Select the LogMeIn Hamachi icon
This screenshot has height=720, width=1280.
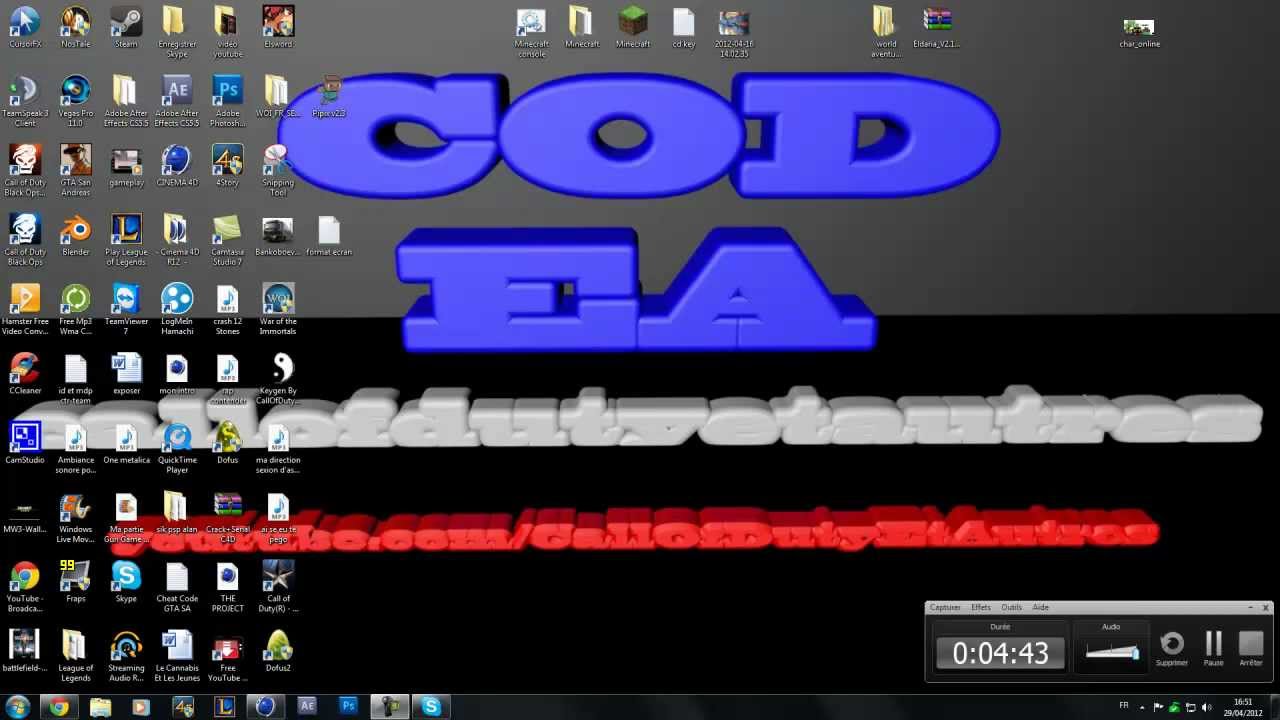click(x=177, y=308)
